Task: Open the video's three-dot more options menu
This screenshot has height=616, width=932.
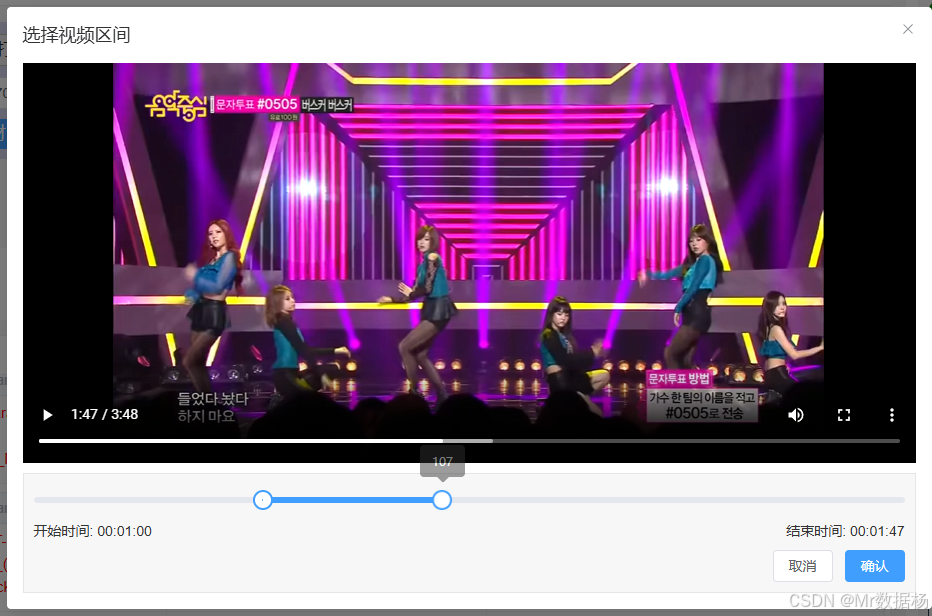Action: [892, 415]
